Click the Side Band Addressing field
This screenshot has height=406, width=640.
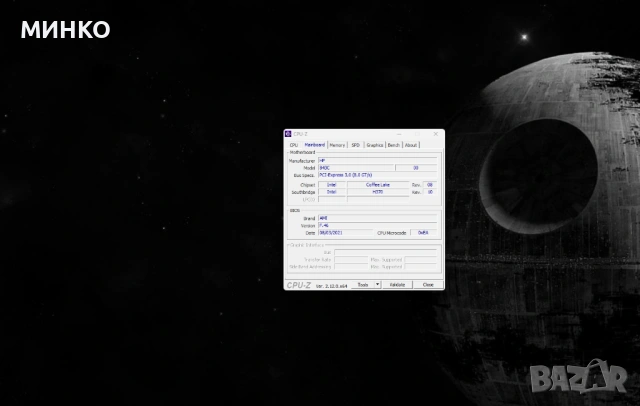coord(351,266)
